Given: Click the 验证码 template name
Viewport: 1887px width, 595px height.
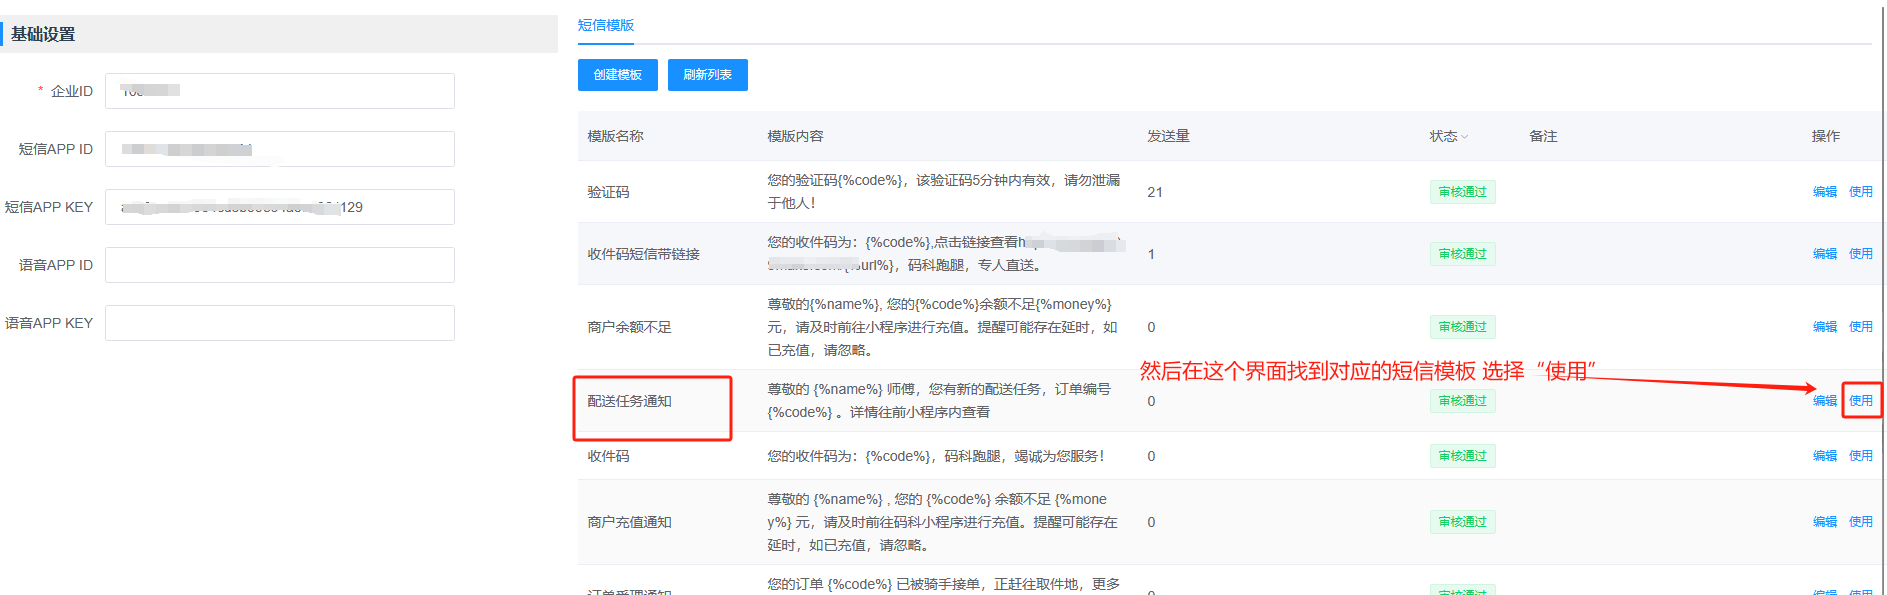Looking at the screenshot, I should tap(609, 192).
